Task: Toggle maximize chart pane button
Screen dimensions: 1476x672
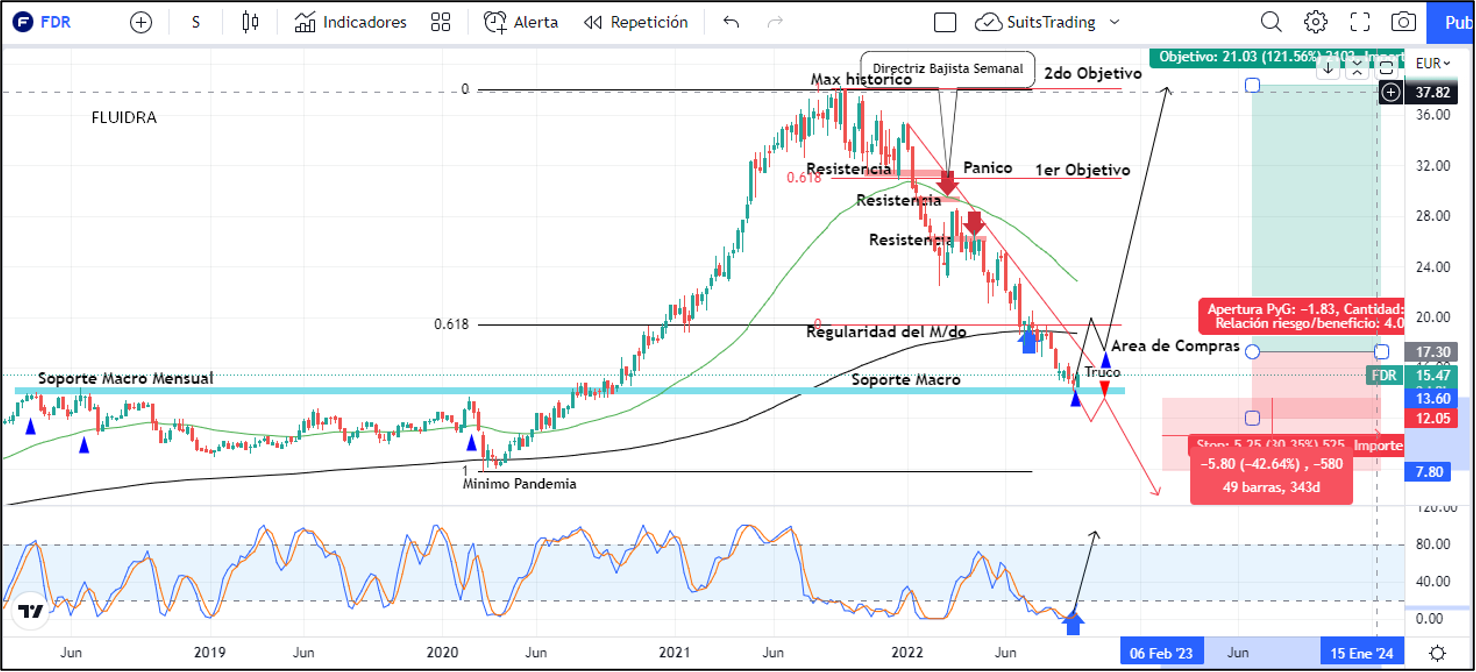Action: [1386, 68]
